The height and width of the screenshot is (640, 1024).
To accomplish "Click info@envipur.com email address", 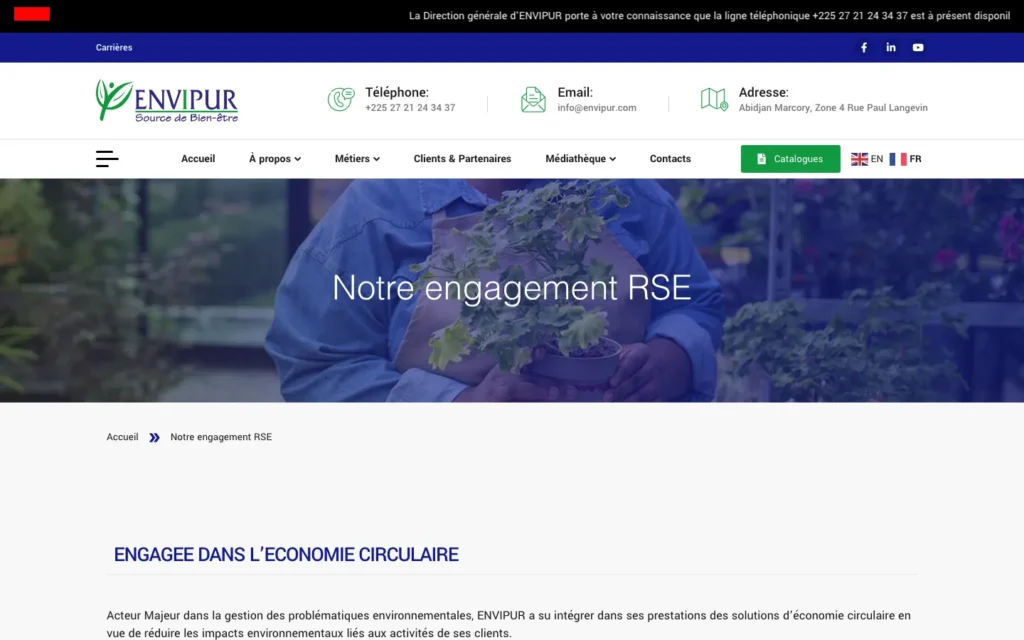I will (597, 108).
